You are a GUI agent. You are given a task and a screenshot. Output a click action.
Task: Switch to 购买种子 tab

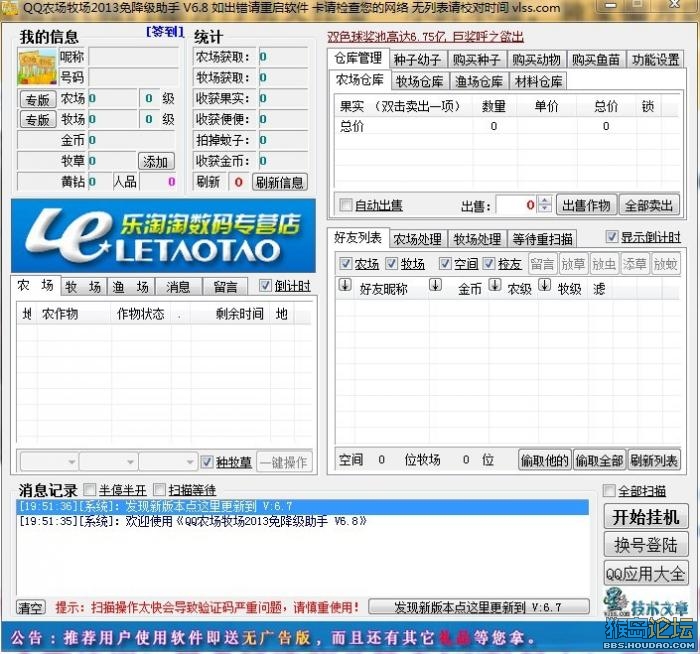476,59
